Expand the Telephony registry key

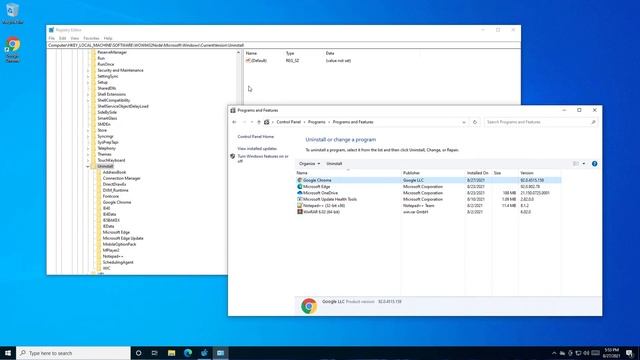(88, 149)
